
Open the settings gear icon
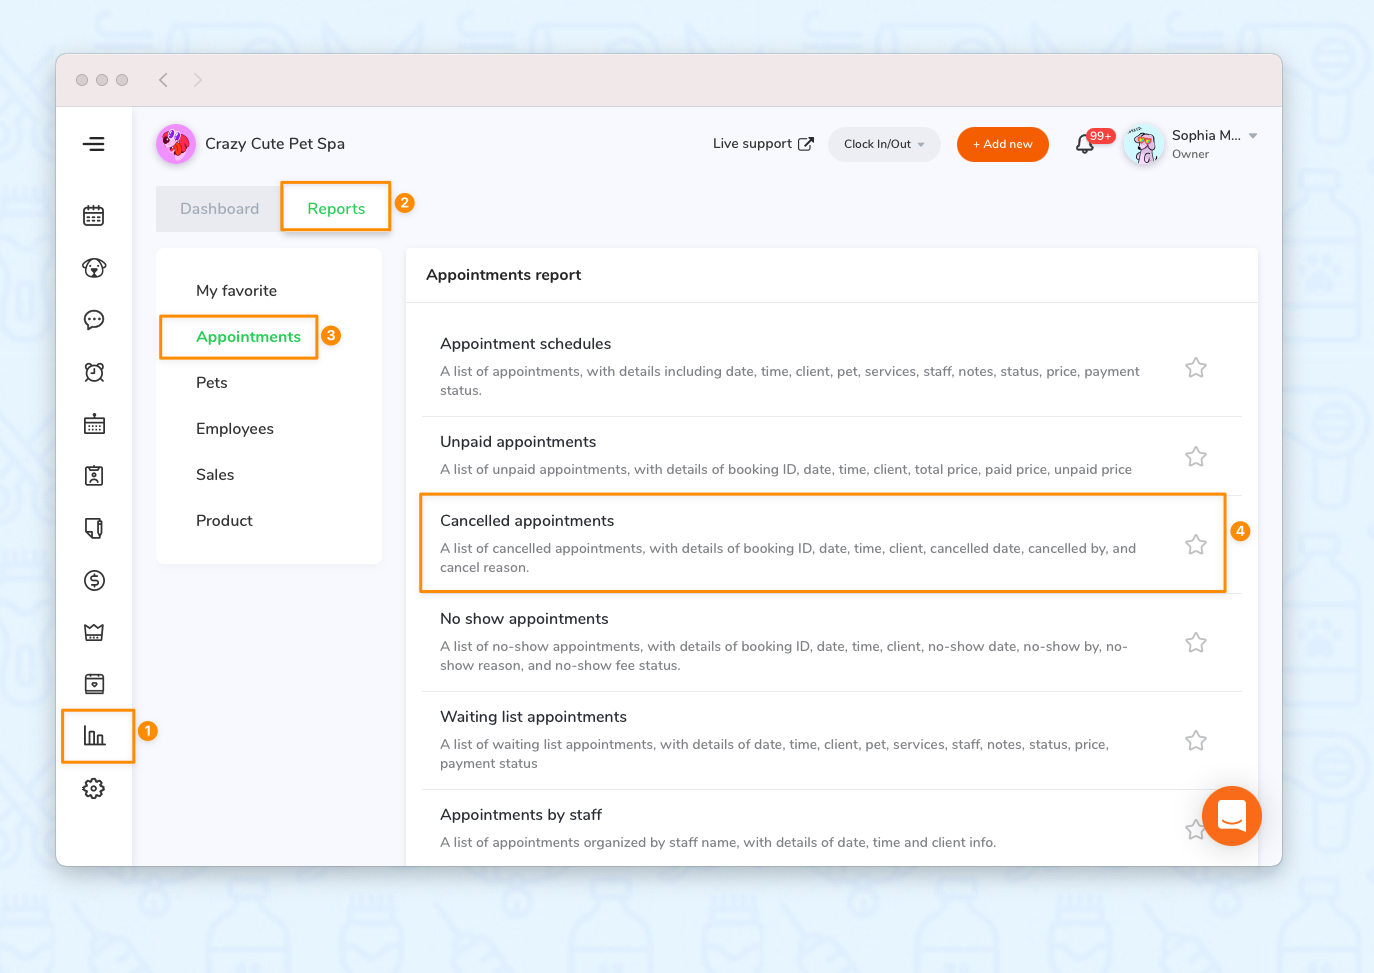point(94,788)
